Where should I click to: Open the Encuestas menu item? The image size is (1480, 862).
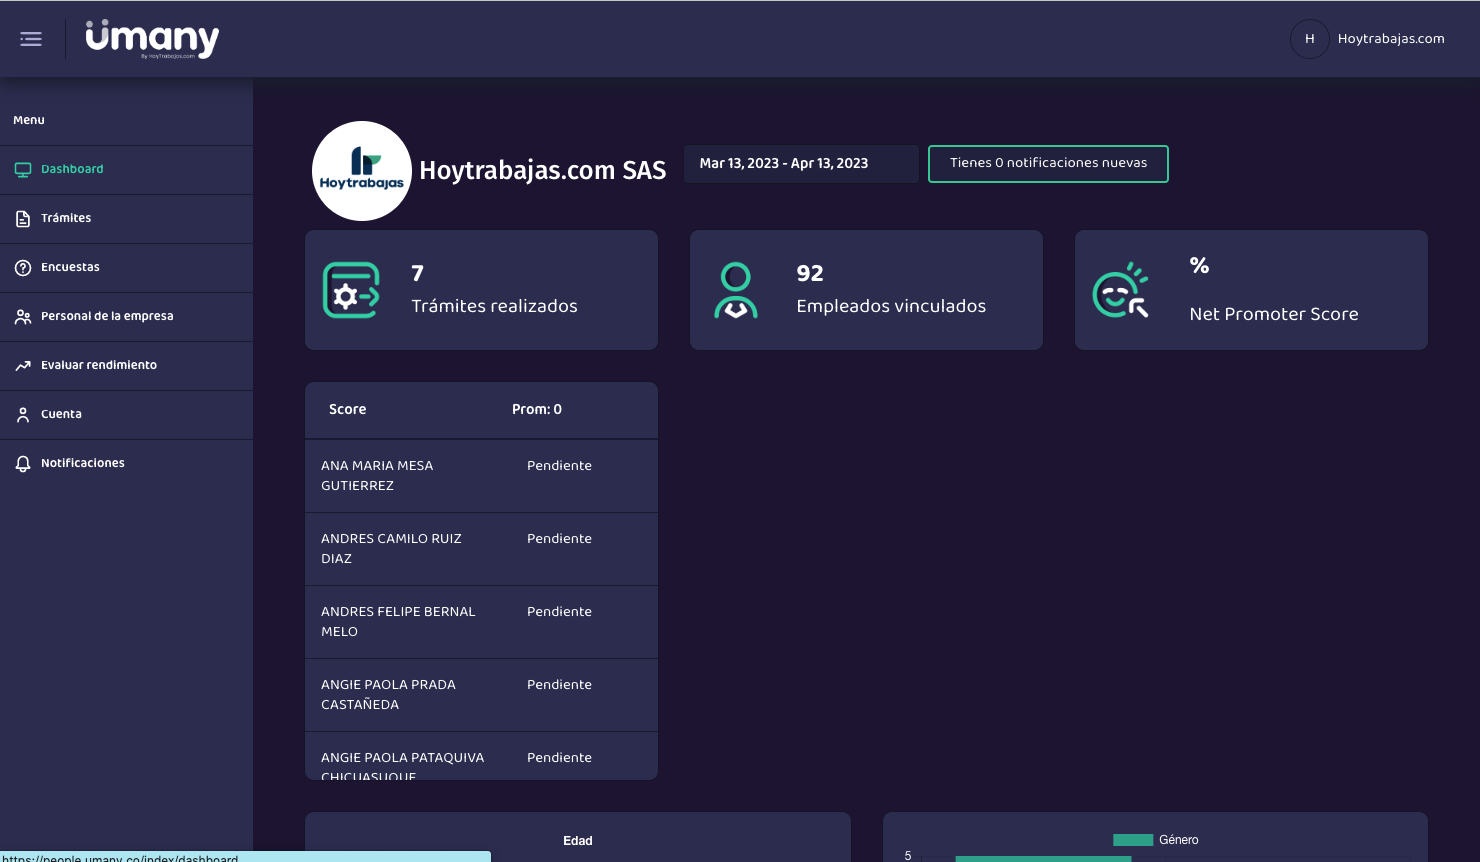coord(126,268)
